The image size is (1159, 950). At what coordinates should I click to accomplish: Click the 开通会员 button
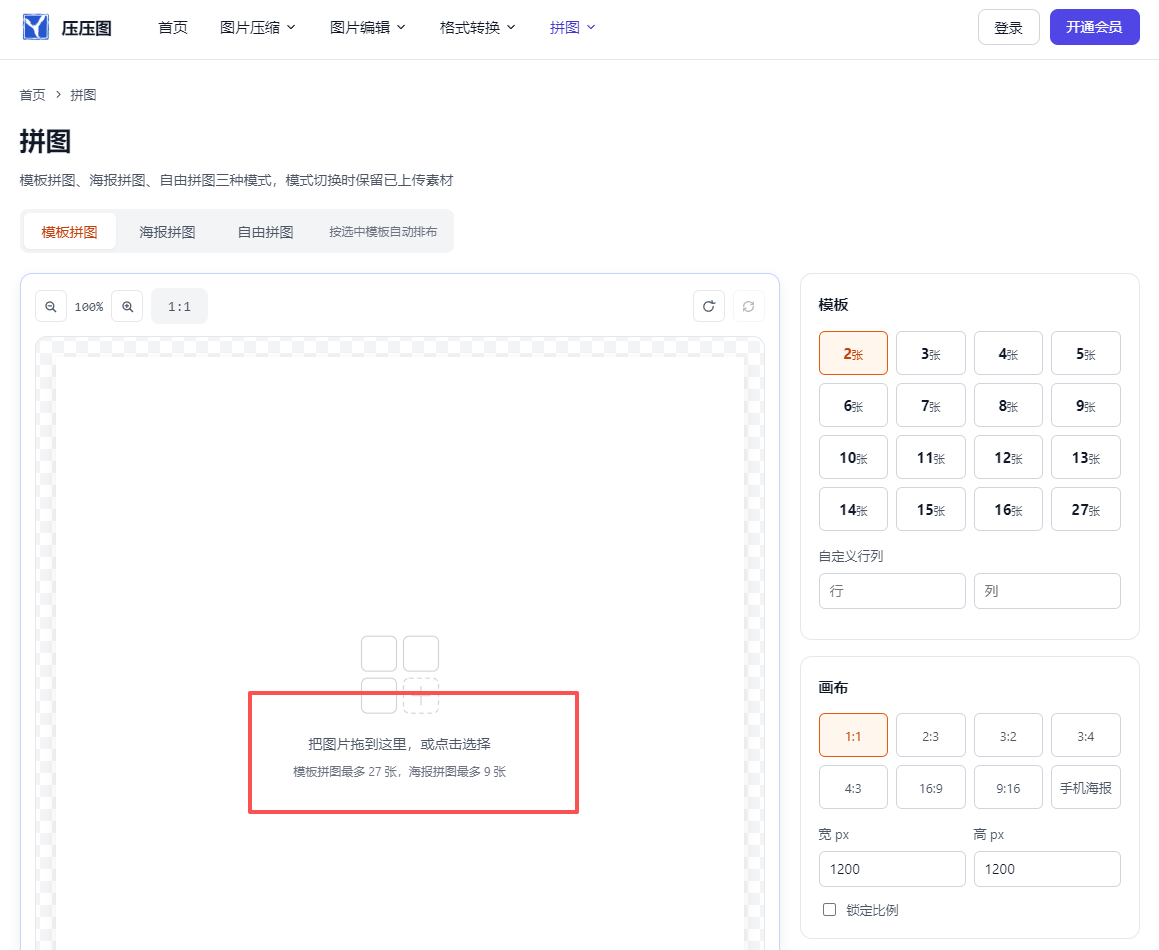1095,27
